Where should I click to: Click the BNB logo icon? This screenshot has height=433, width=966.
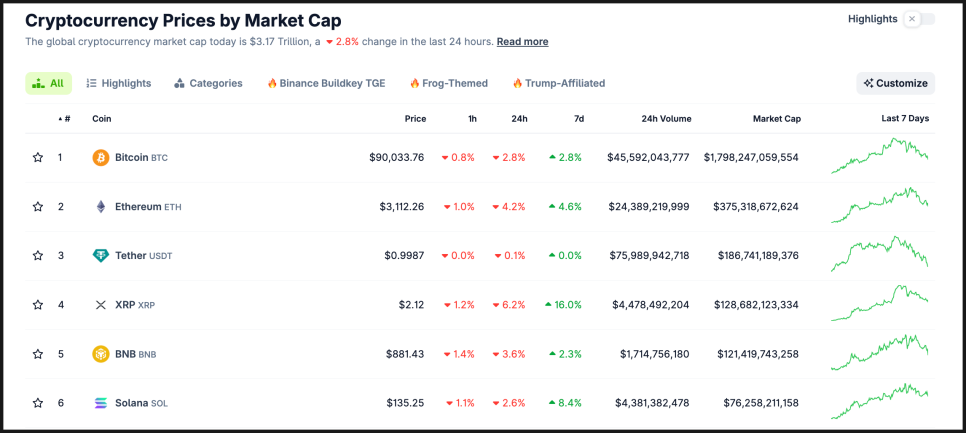[x=101, y=354]
